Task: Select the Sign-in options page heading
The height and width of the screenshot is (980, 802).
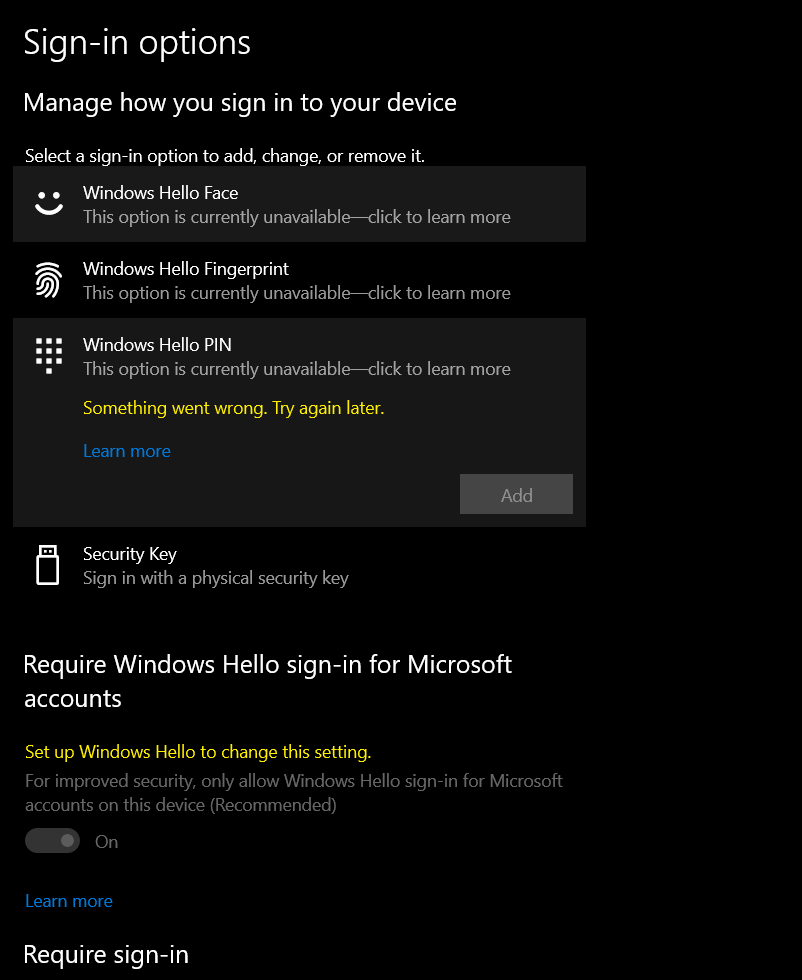Action: [137, 42]
